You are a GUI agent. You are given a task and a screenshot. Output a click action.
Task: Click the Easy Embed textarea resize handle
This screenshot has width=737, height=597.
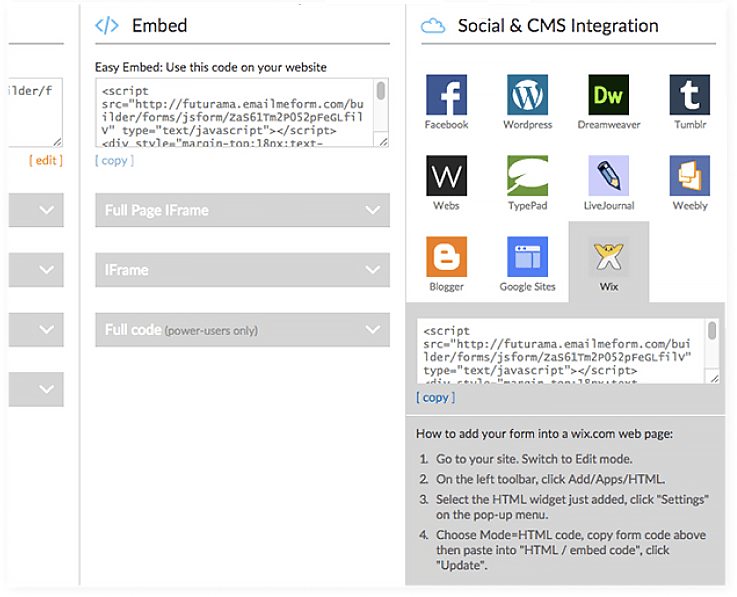pos(384,142)
